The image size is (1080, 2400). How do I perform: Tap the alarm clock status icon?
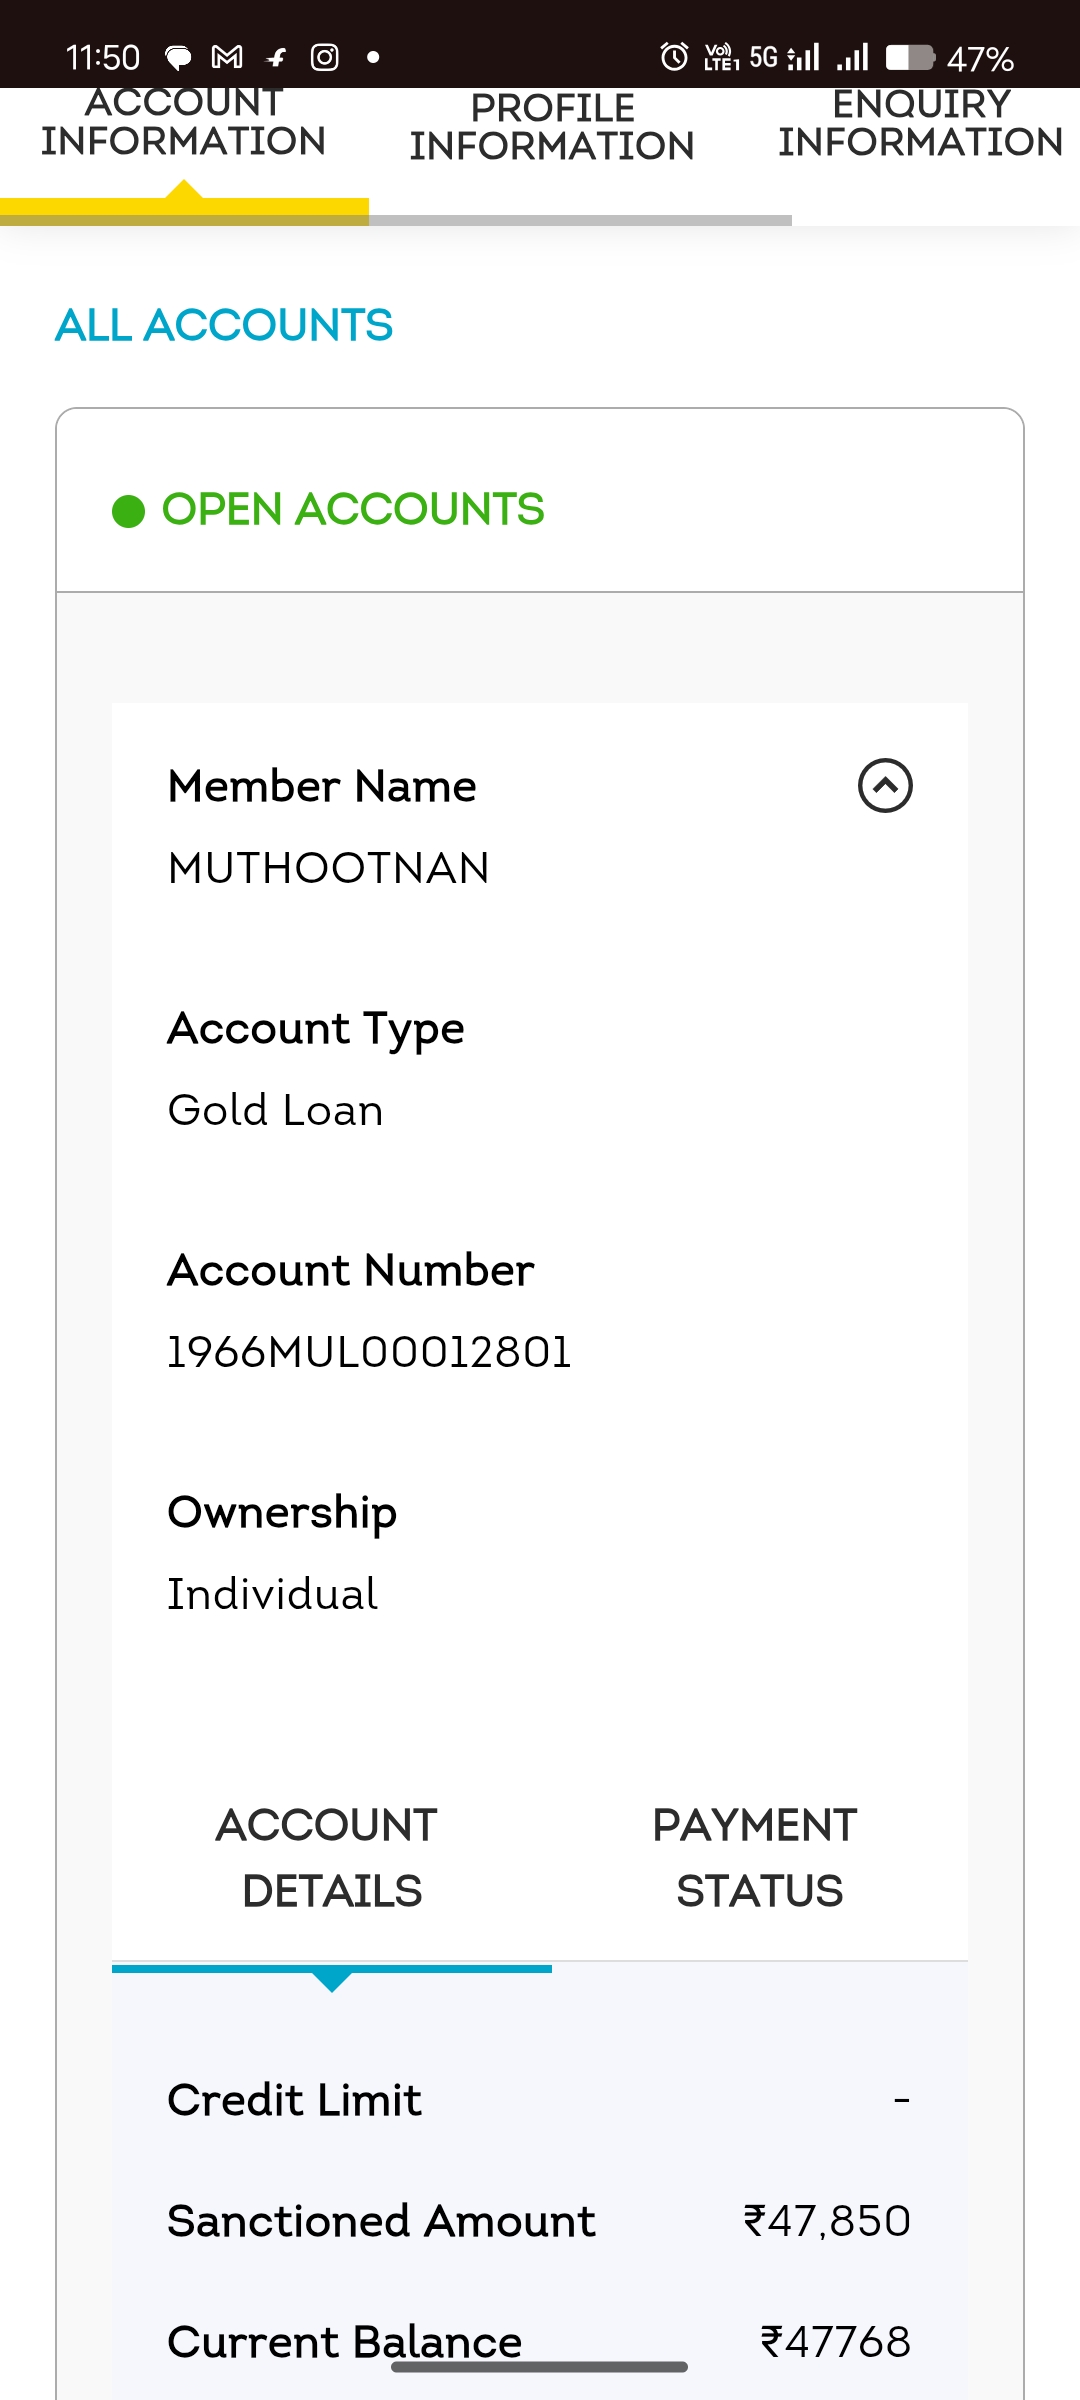coord(674,57)
